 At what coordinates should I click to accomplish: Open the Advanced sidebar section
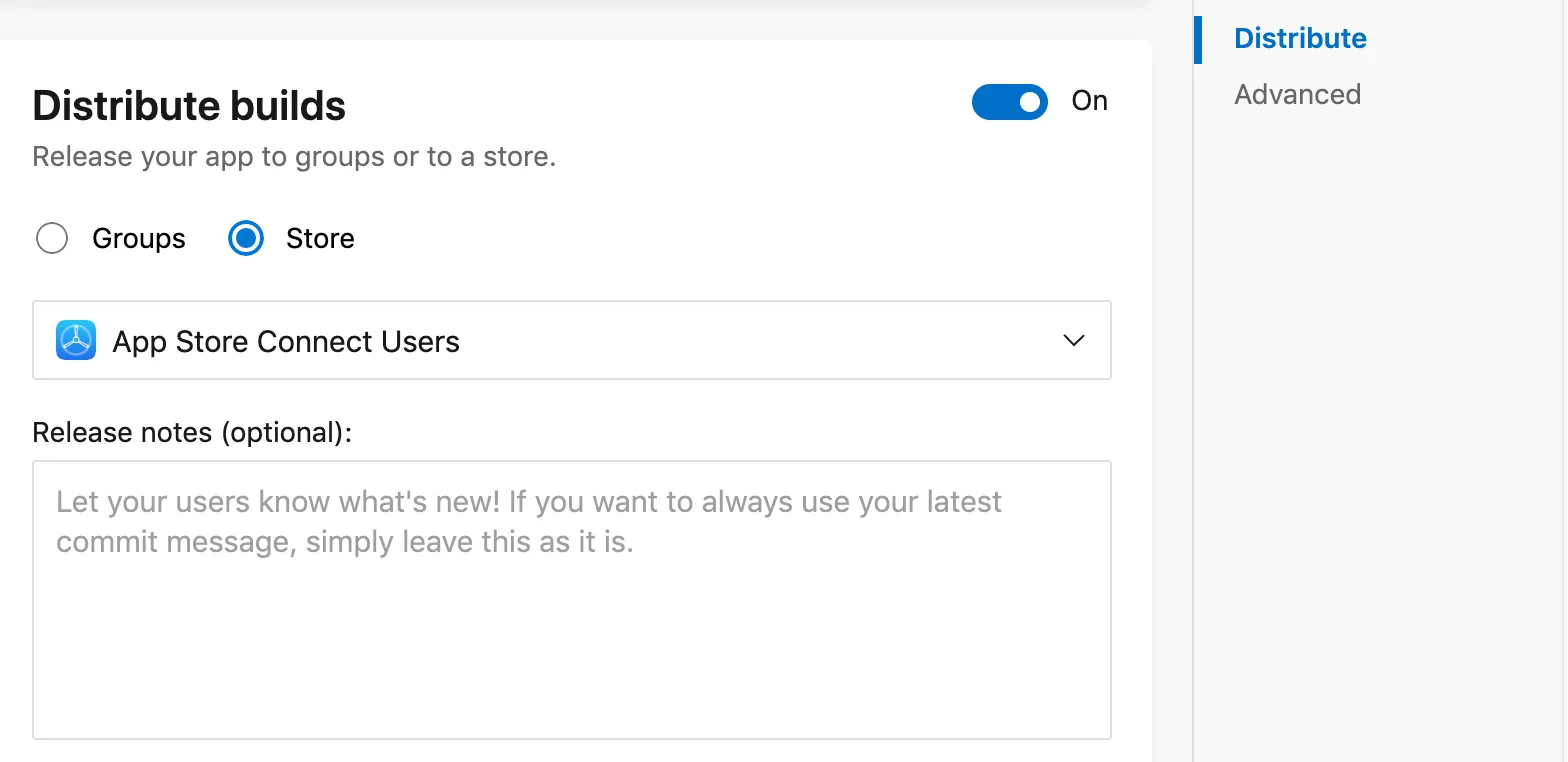click(1297, 94)
